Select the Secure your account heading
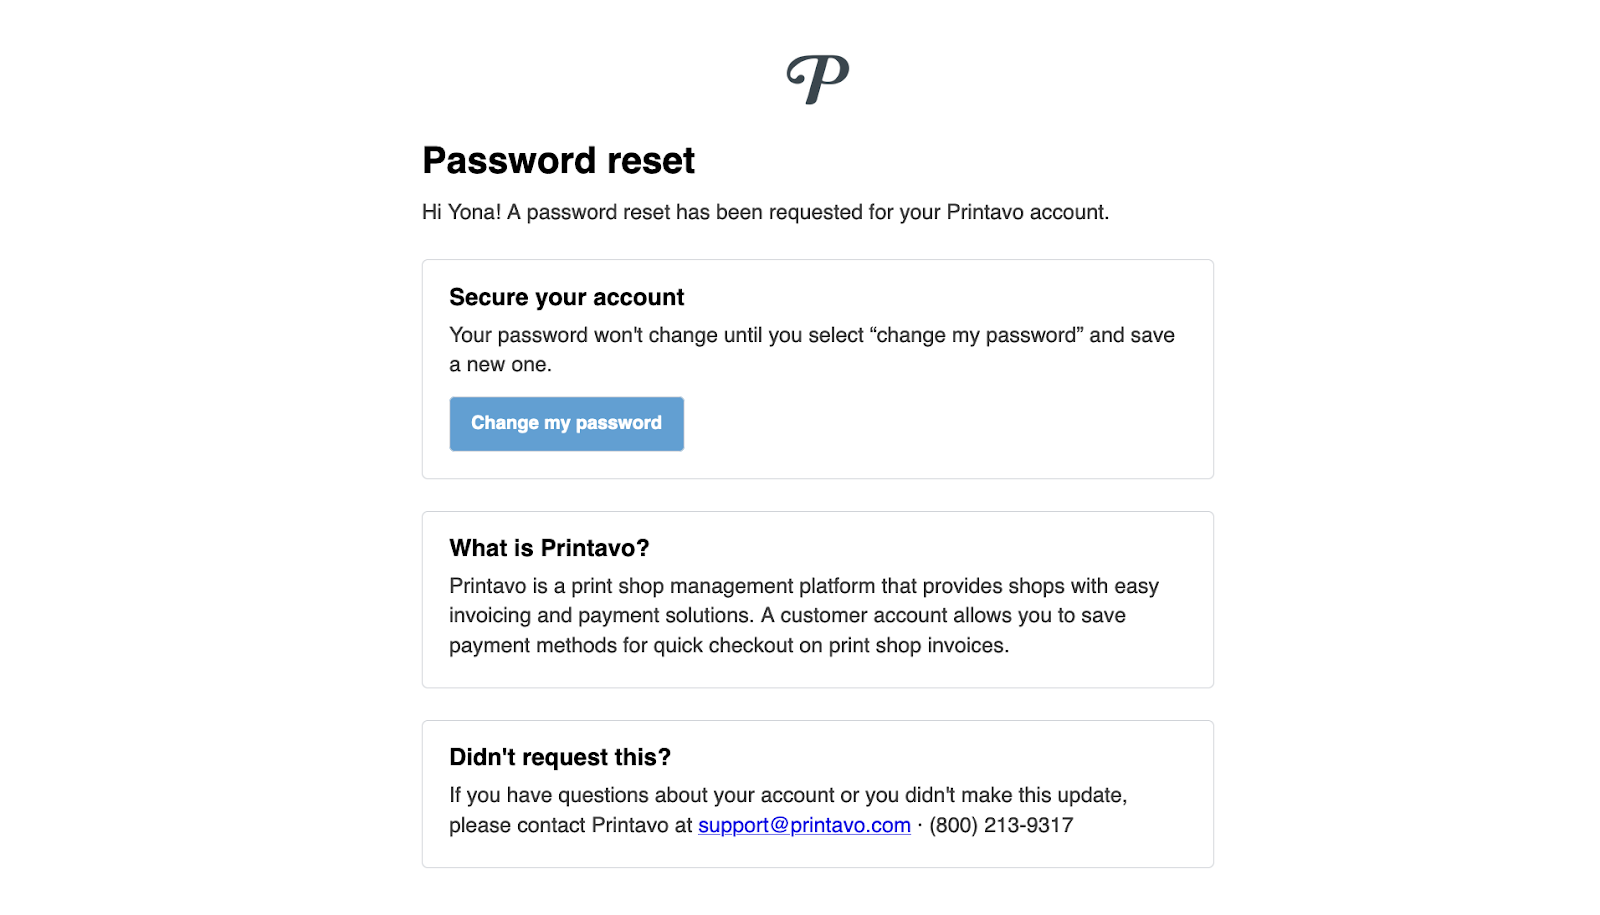The height and width of the screenshot is (915, 1600). (566, 297)
